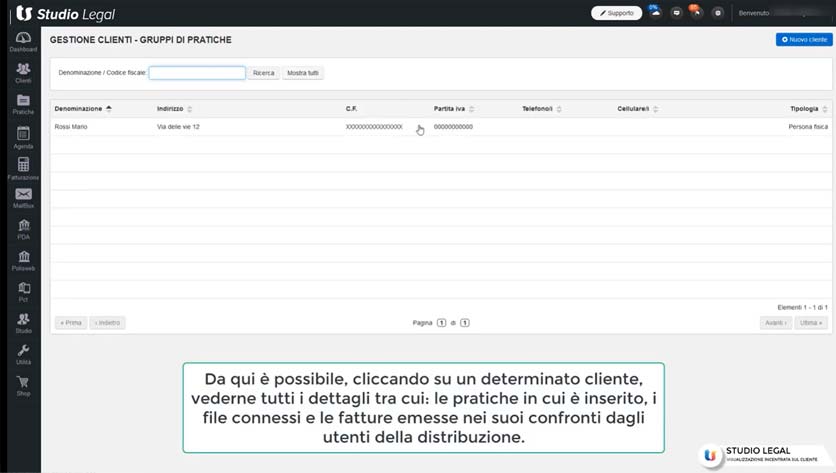836x473 pixels.
Task: Sort by Indirizzo column
Action: tap(174, 109)
